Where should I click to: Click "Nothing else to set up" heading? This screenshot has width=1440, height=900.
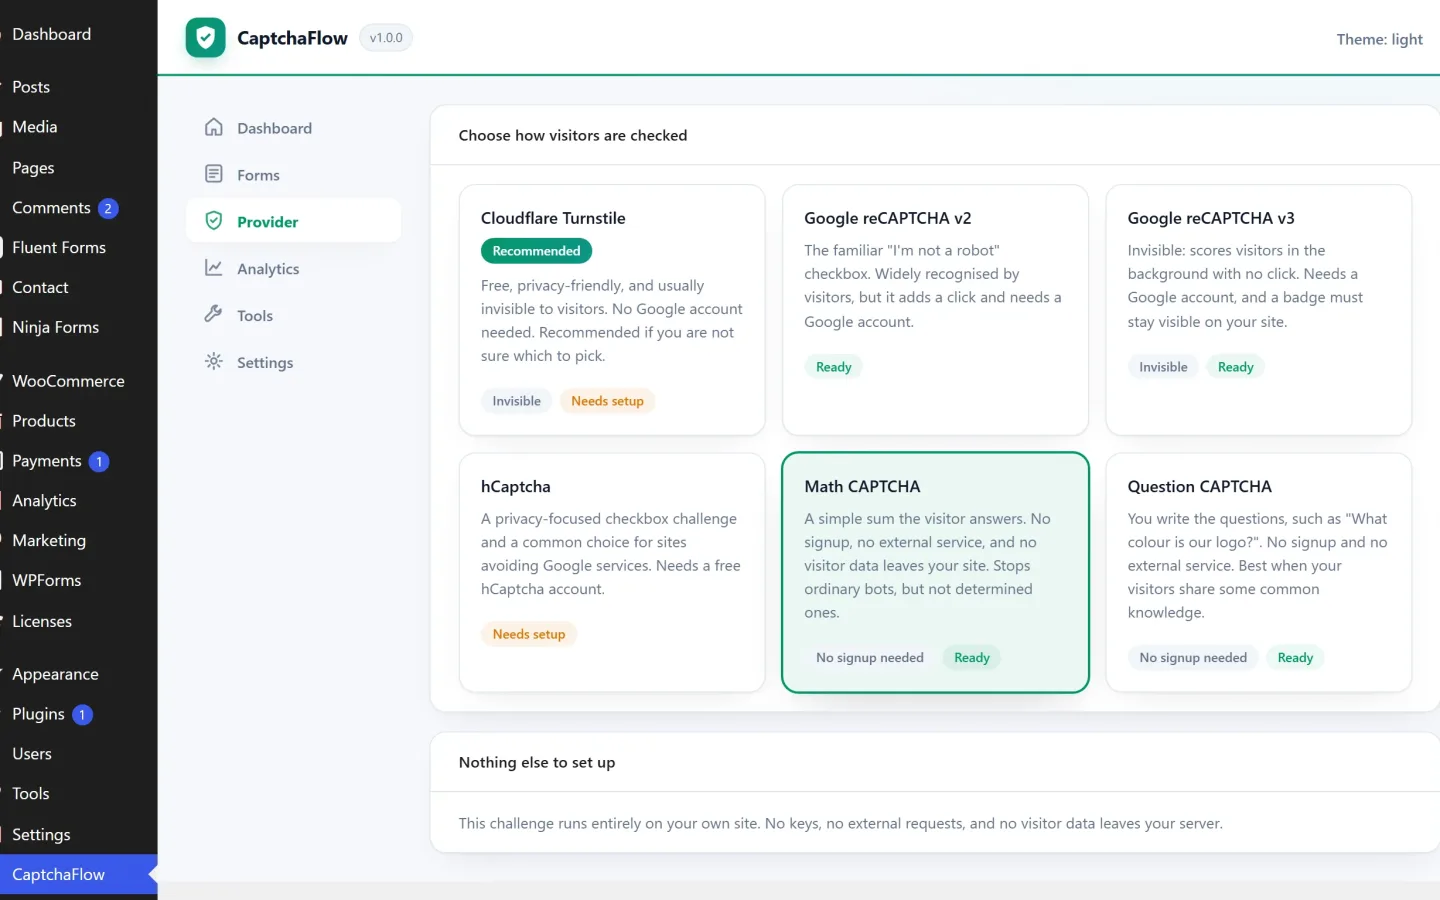coord(537,762)
